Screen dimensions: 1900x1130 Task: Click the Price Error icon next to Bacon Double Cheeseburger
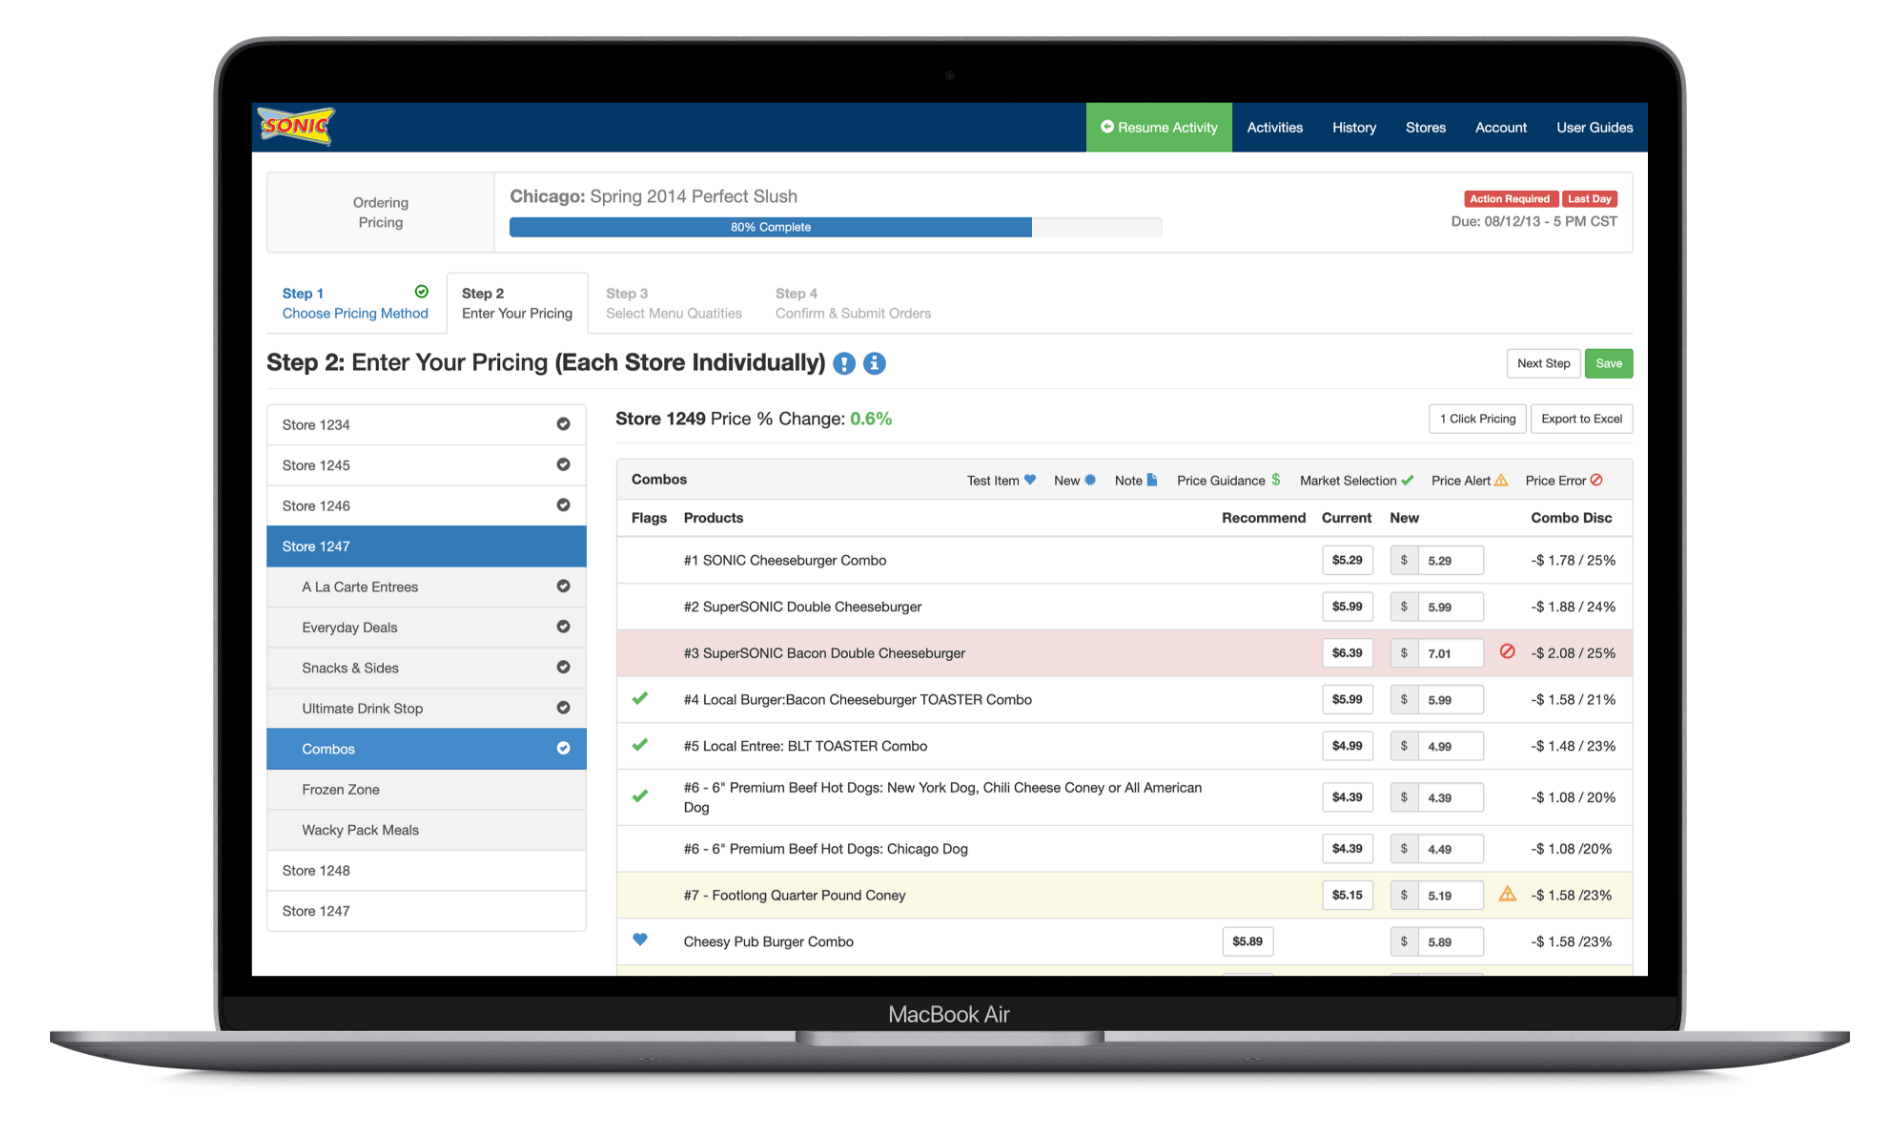tap(1507, 652)
